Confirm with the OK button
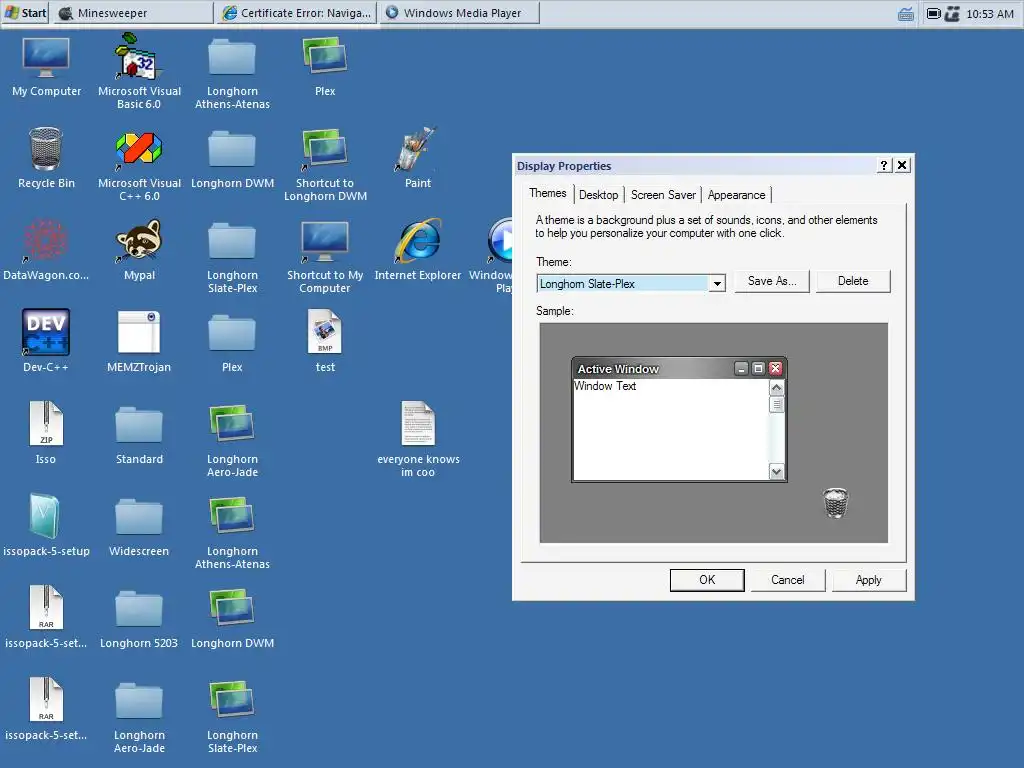The height and width of the screenshot is (768, 1024). pyautogui.click(x=707, y=580)
